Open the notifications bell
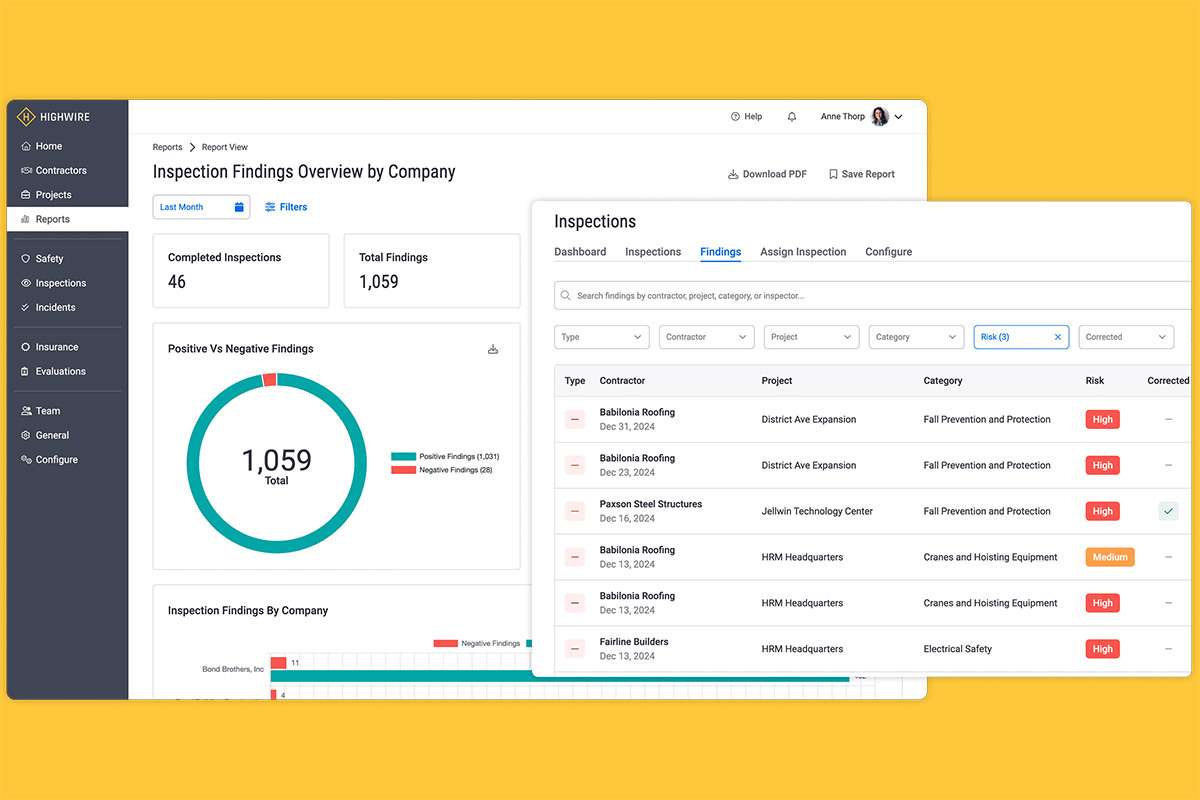 pos(792,117)
